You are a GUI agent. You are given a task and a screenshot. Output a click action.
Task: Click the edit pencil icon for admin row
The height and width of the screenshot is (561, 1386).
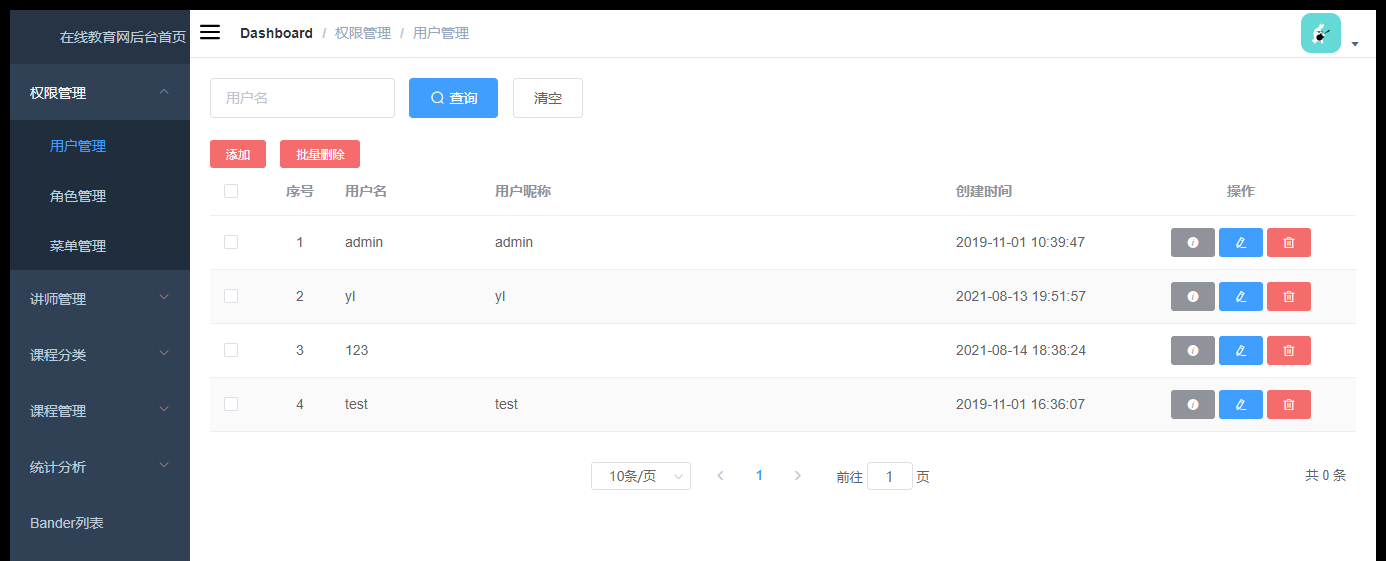(1241, 243)
